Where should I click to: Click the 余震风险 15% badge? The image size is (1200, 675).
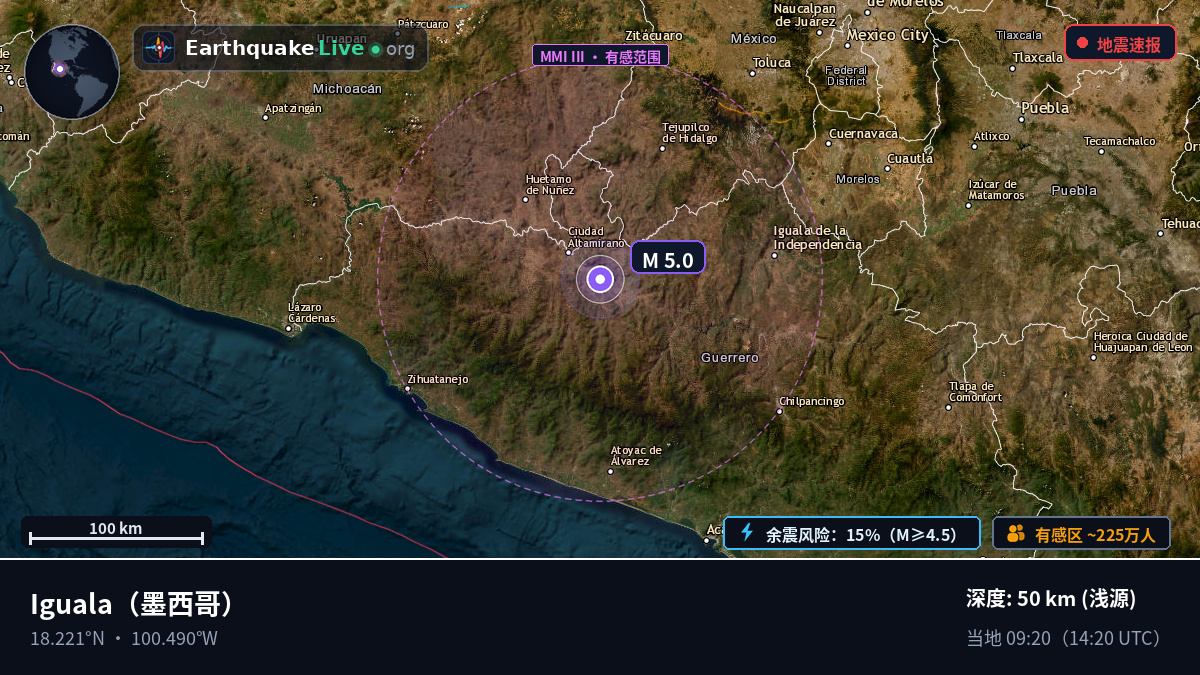[x=852, y=533]
